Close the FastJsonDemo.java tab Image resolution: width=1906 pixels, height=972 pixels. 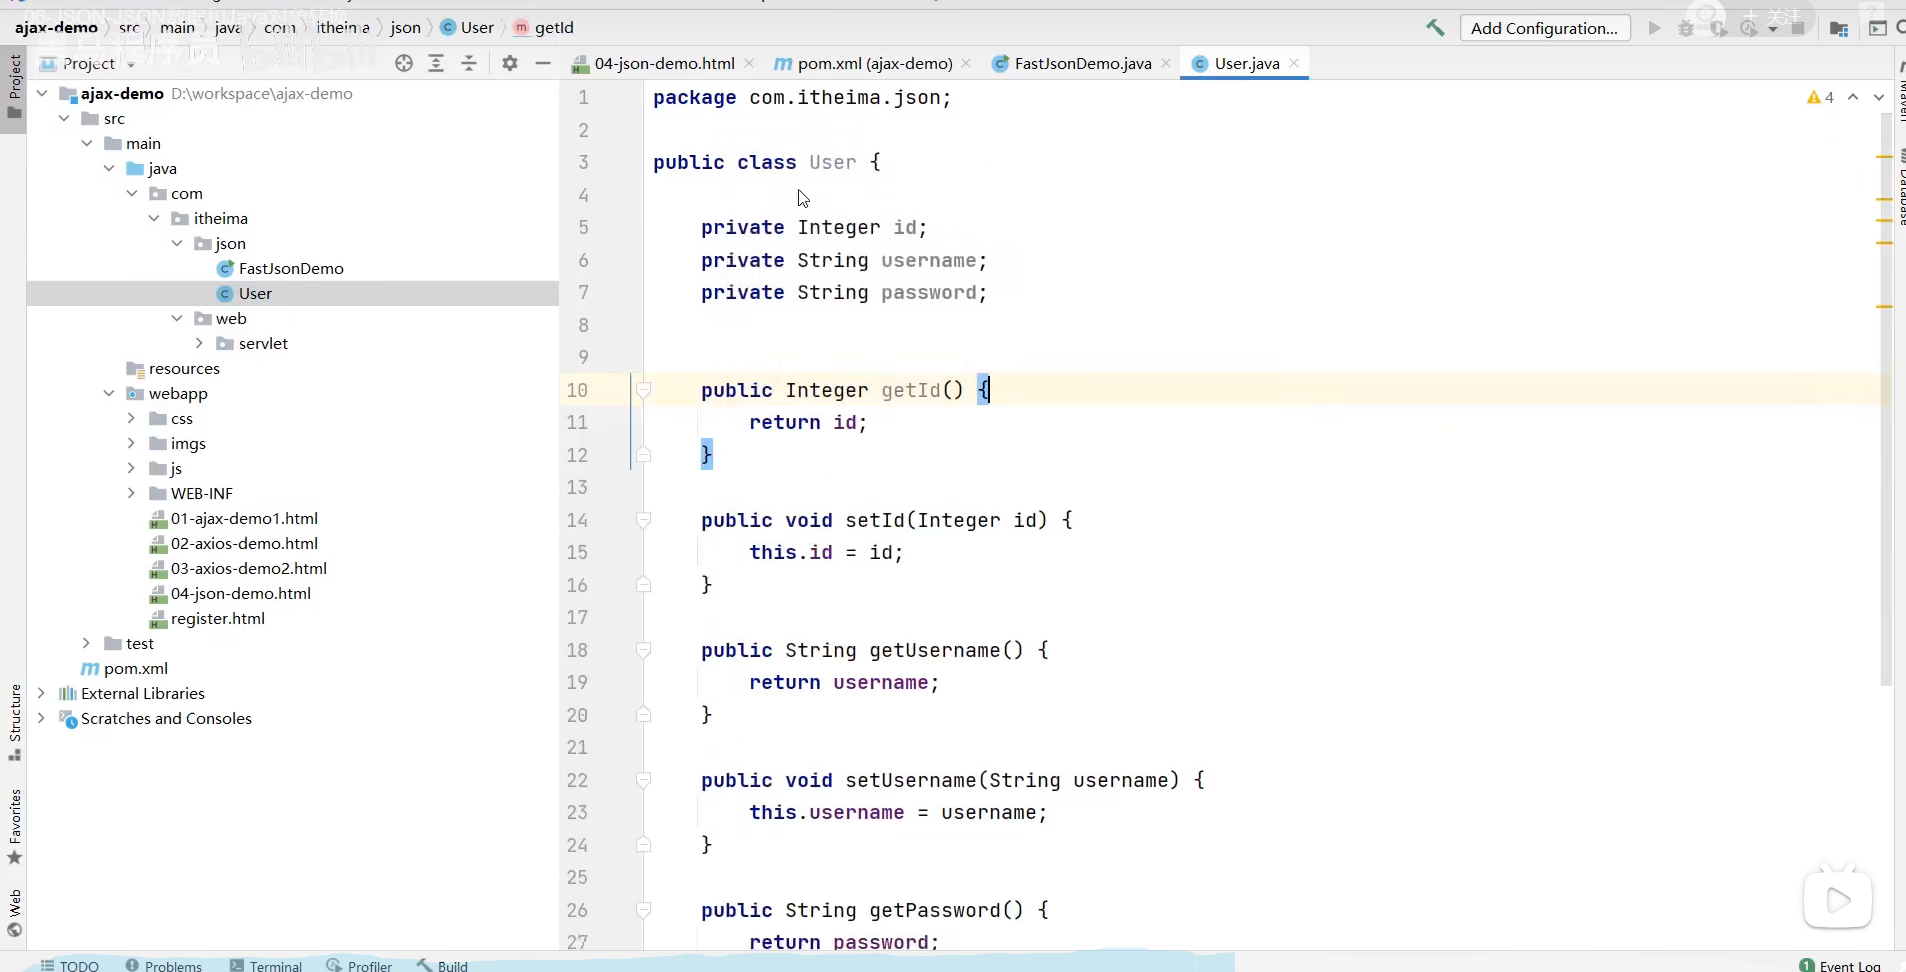pos(1166,63)
